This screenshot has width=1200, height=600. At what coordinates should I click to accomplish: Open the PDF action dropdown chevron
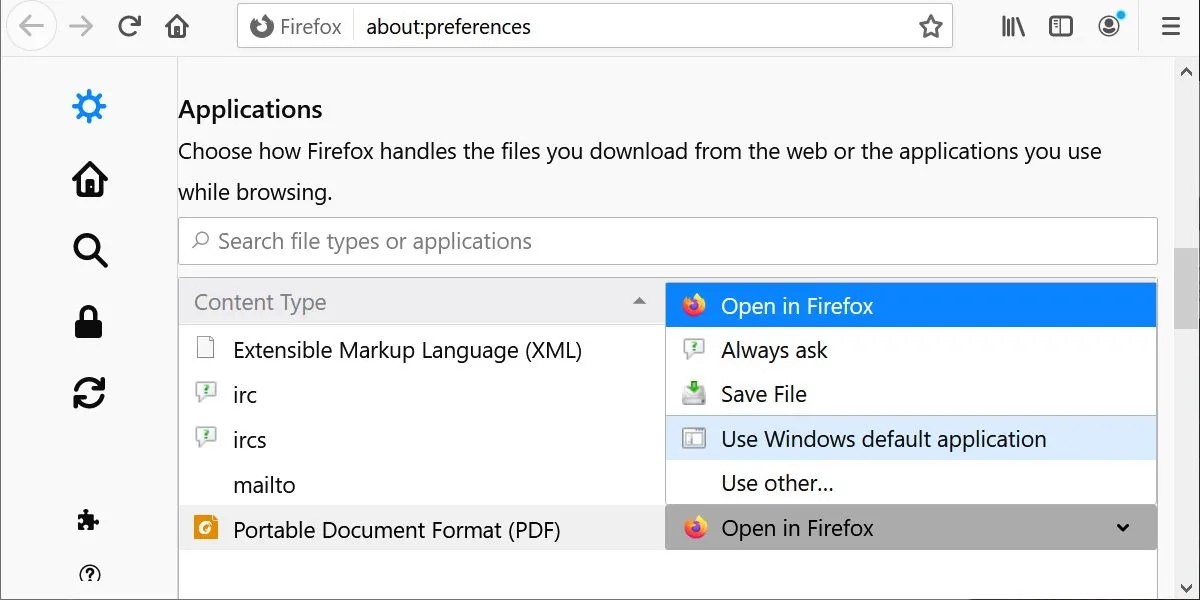click(x=1121, y=527)
